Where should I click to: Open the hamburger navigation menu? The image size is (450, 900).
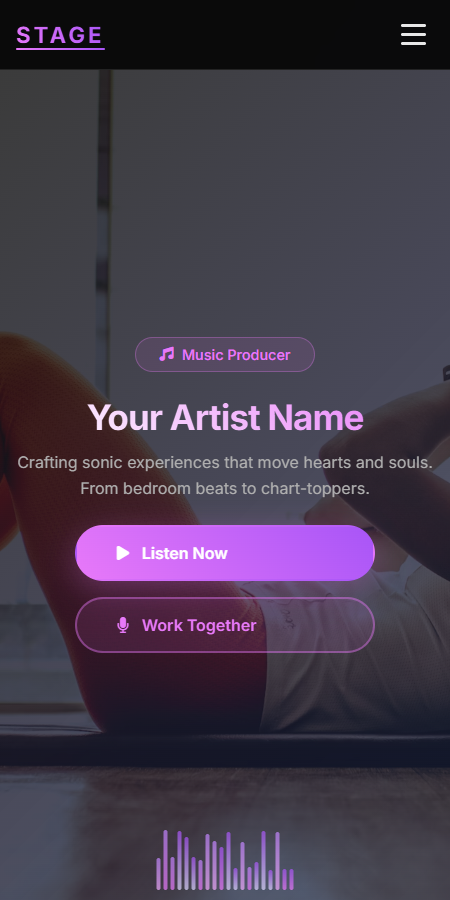tap(413, 34)
